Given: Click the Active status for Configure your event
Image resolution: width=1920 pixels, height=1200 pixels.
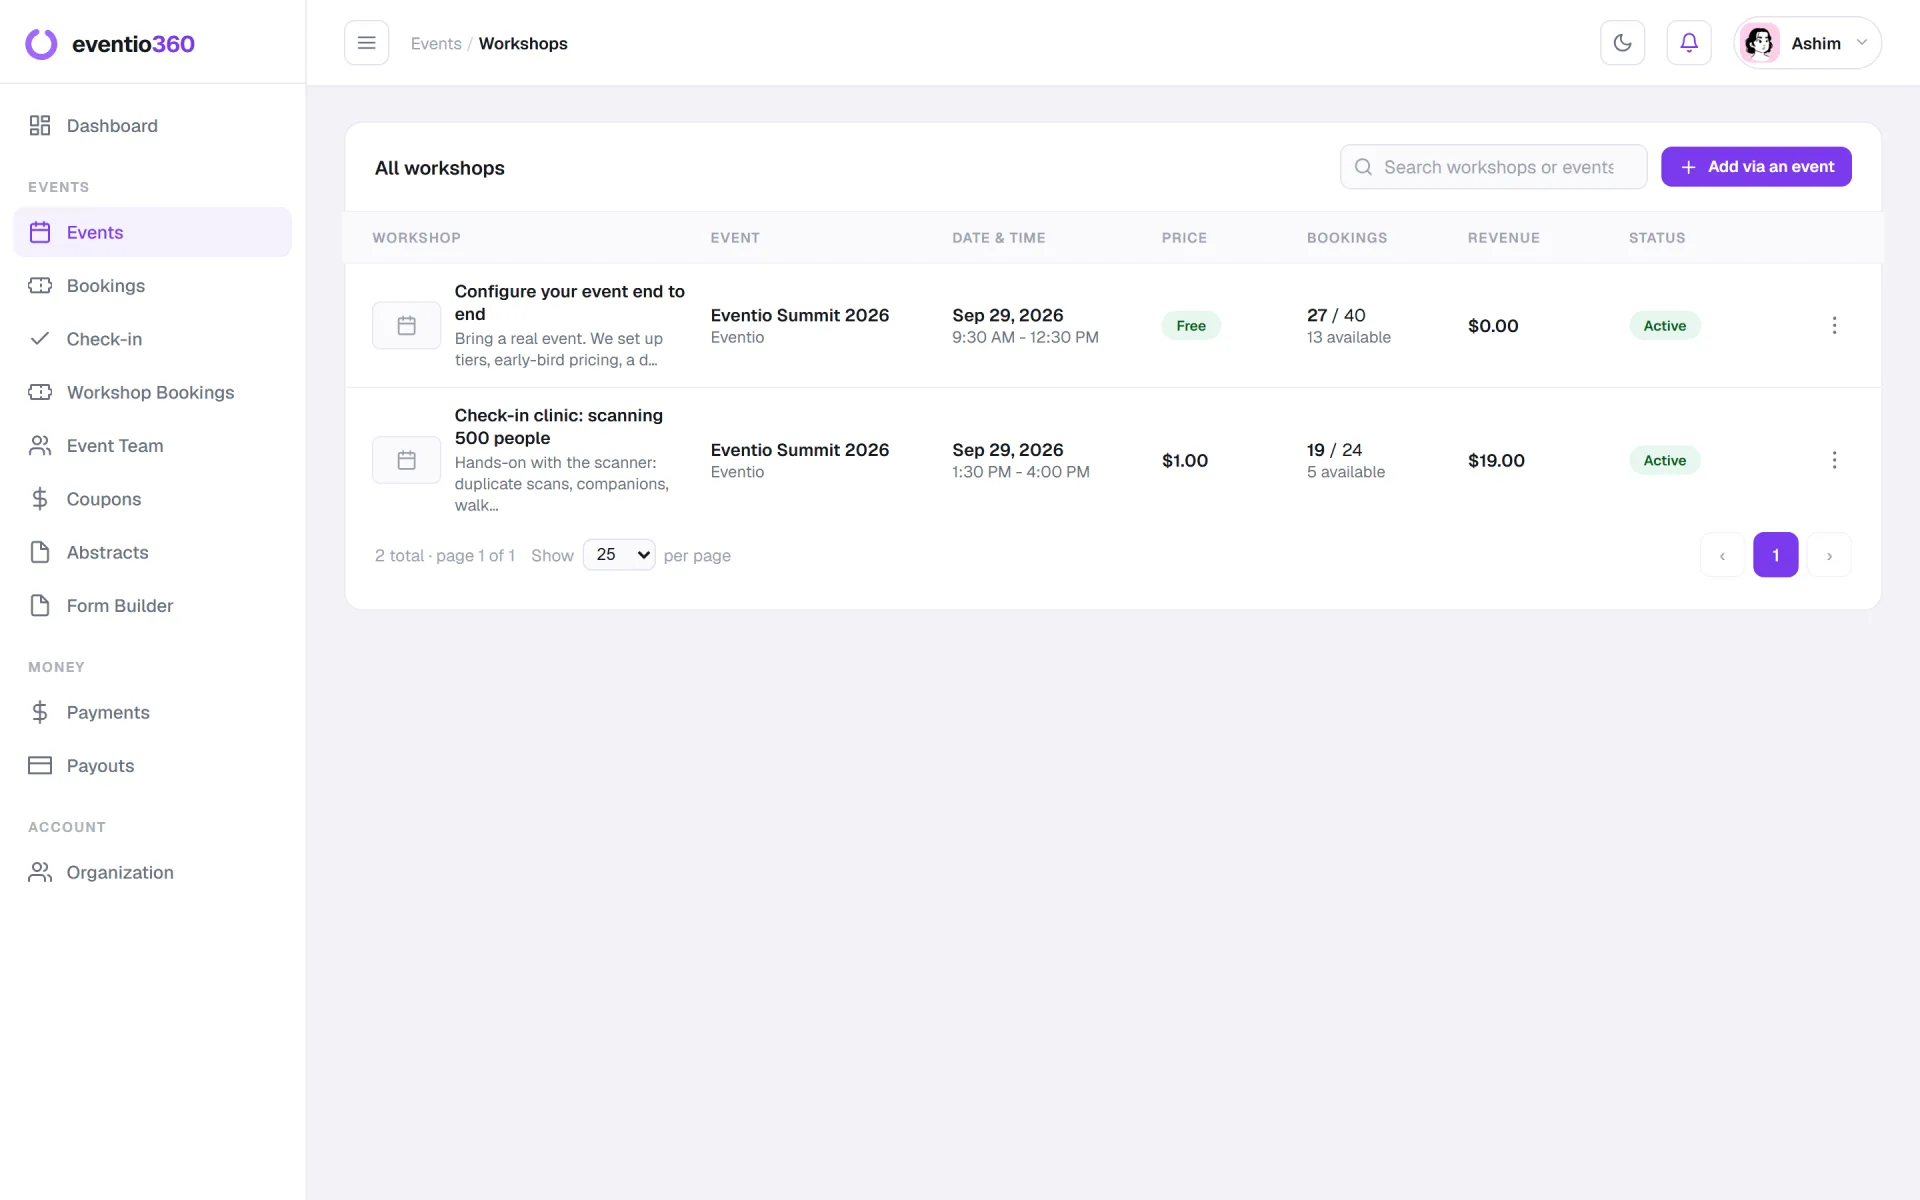Looking at the screenshot, I should 1665,326.
